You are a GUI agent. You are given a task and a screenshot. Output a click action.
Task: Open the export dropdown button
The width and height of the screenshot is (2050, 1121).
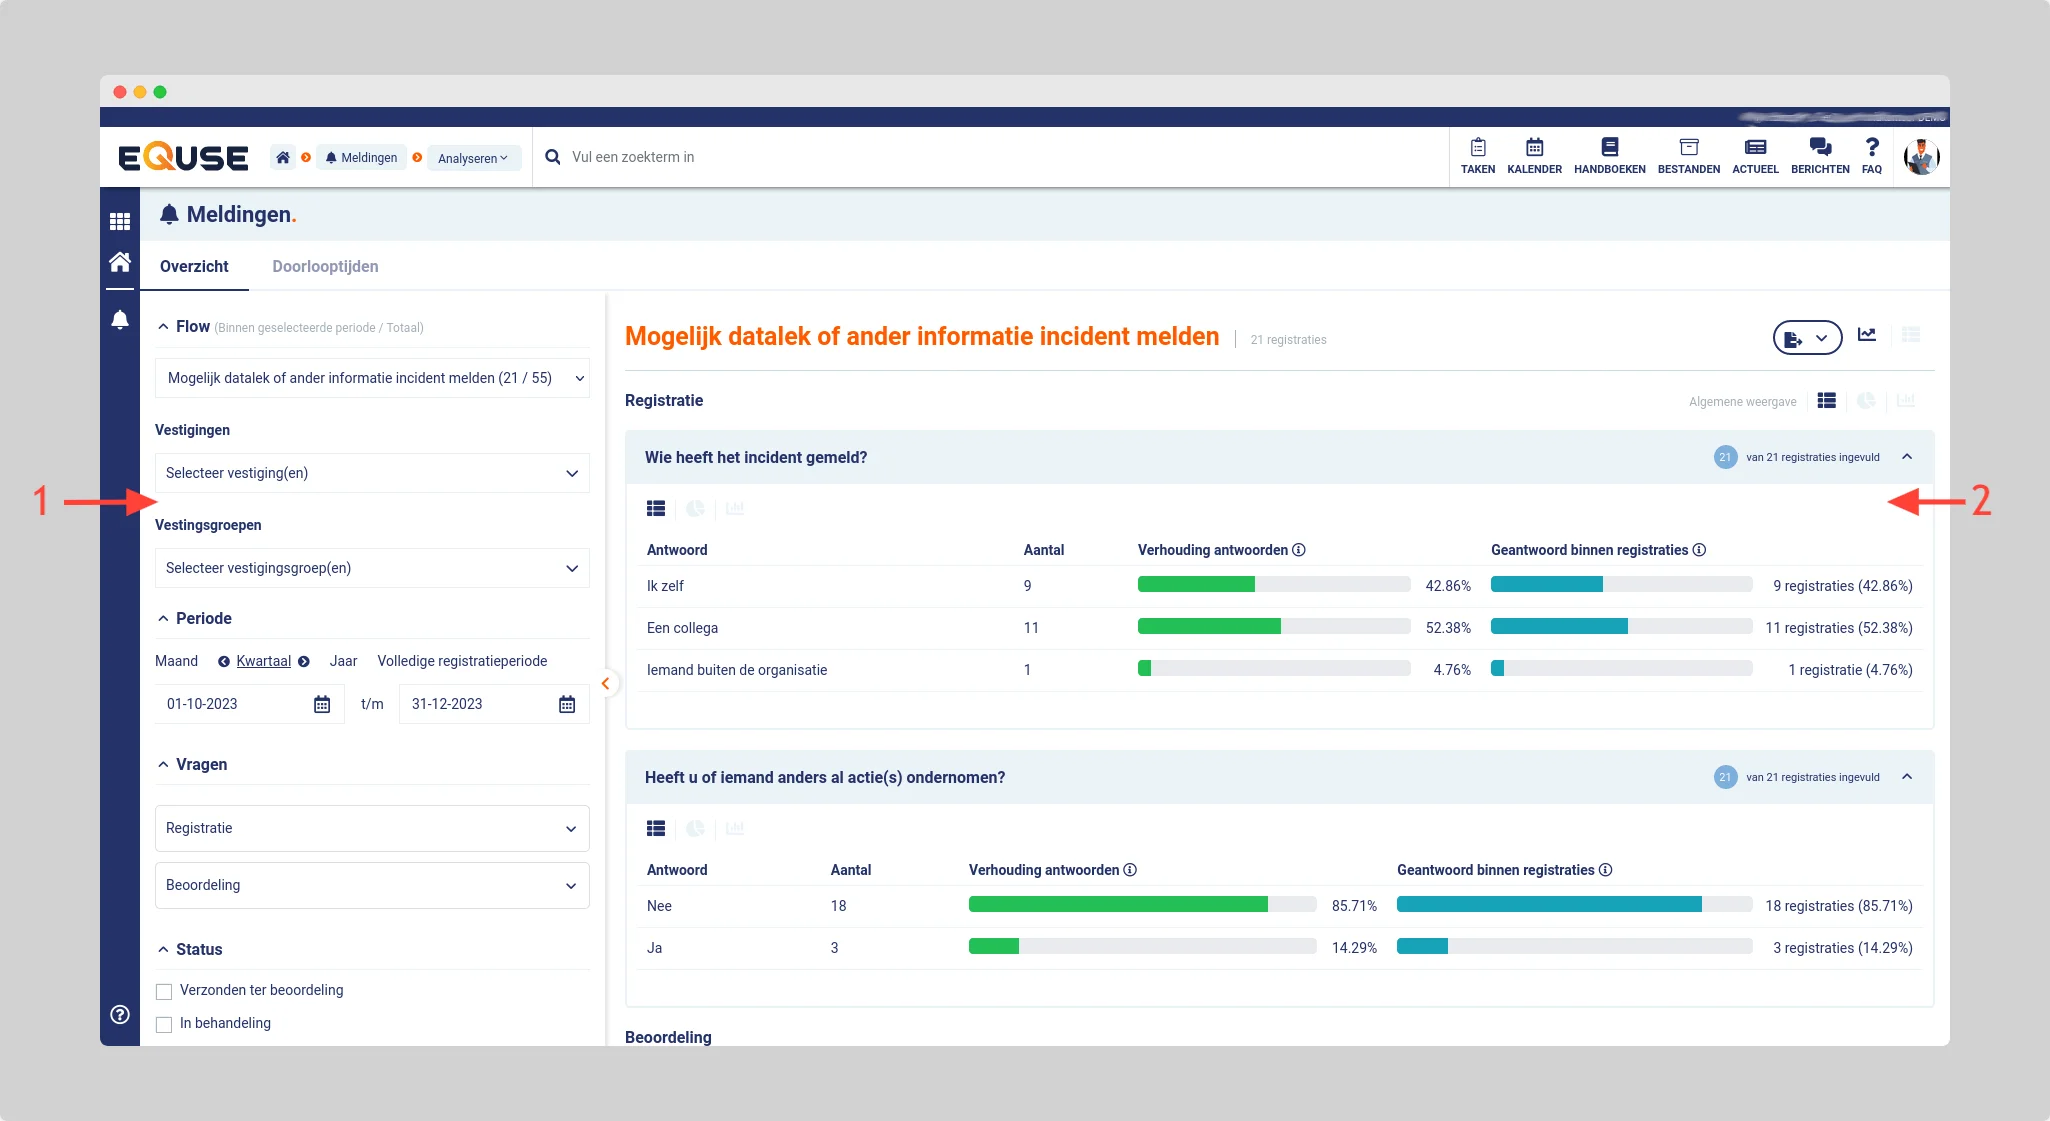coord(1806,338)
